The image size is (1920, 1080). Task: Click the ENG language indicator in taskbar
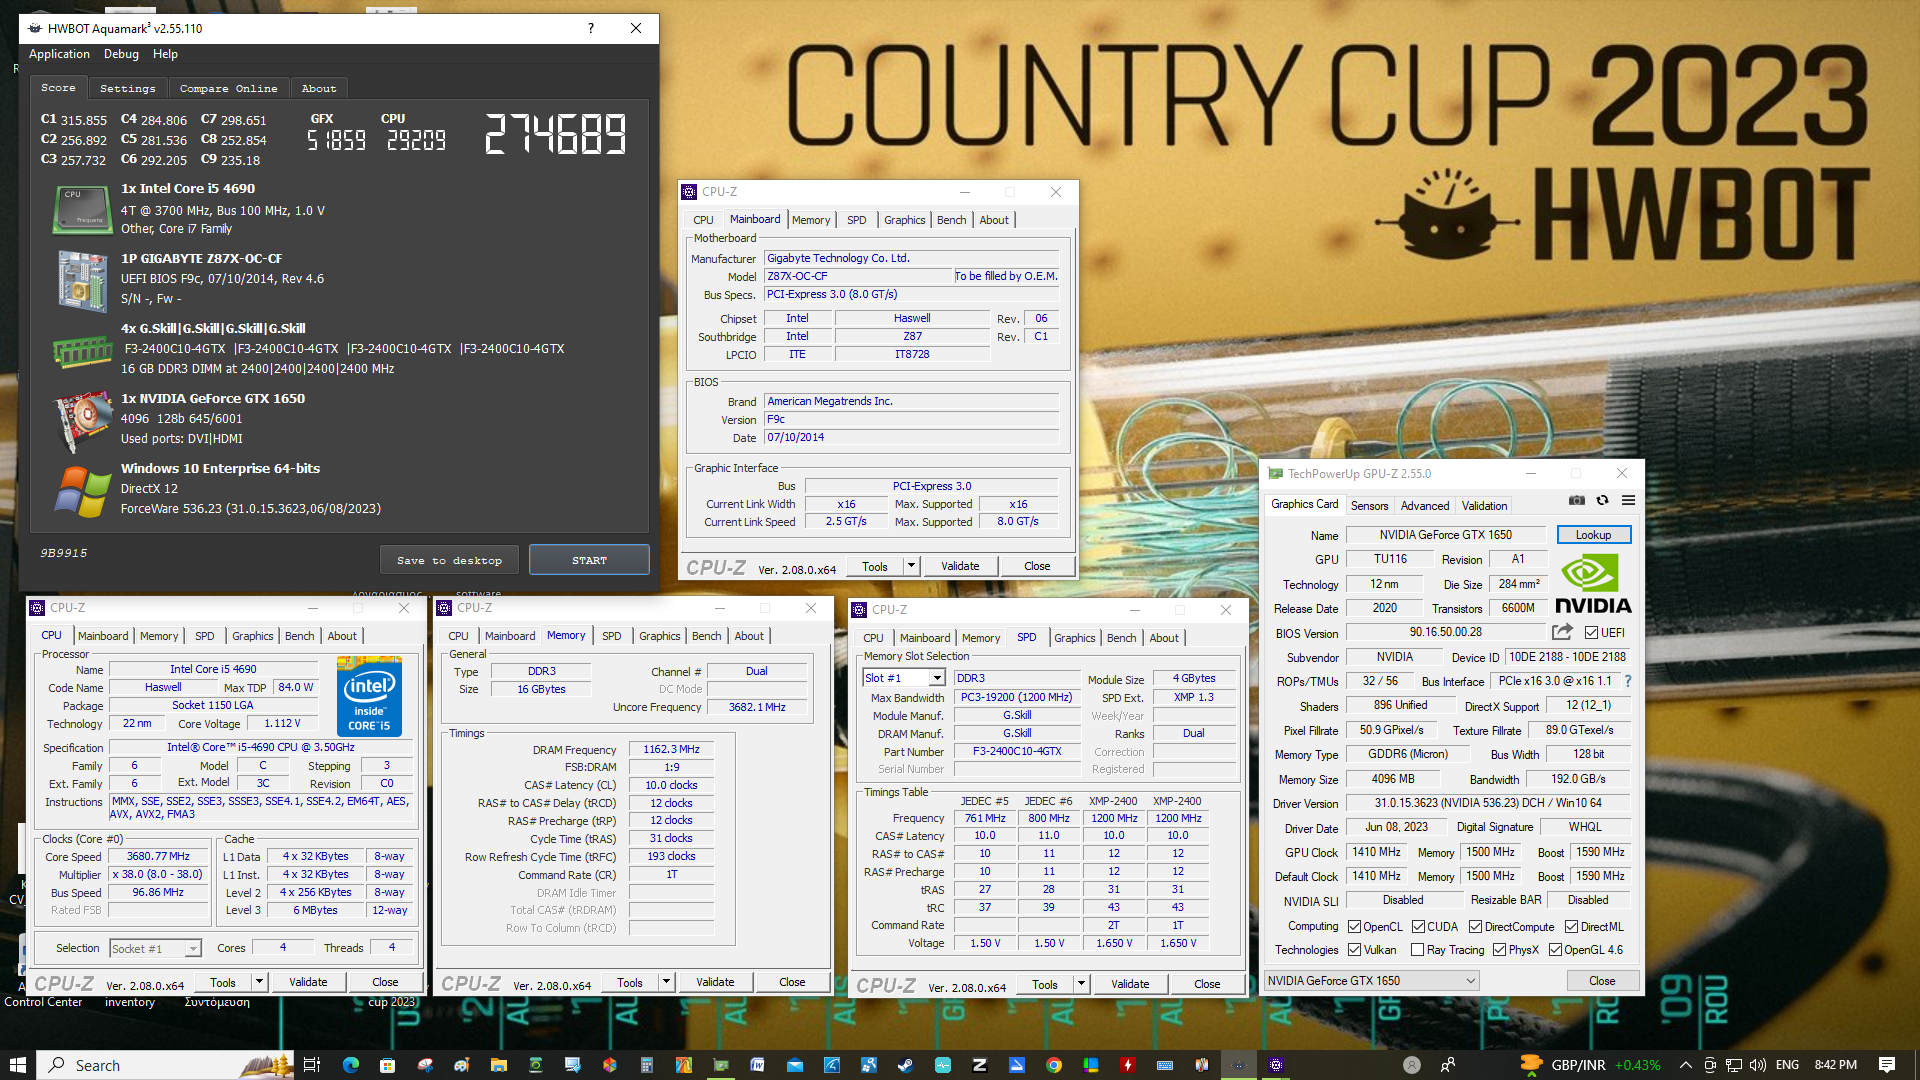[1787, 1065]
